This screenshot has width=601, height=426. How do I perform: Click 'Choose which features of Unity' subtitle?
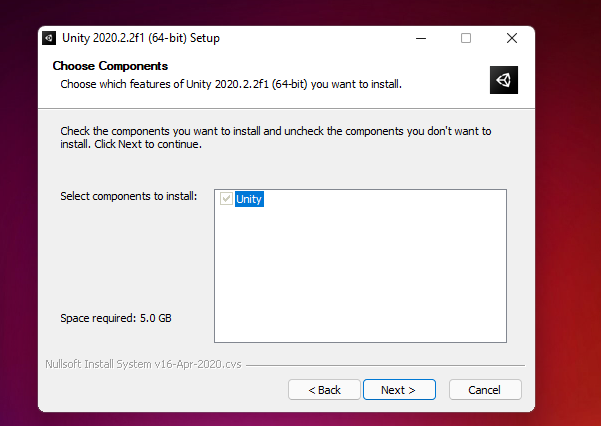pos(231,84)
